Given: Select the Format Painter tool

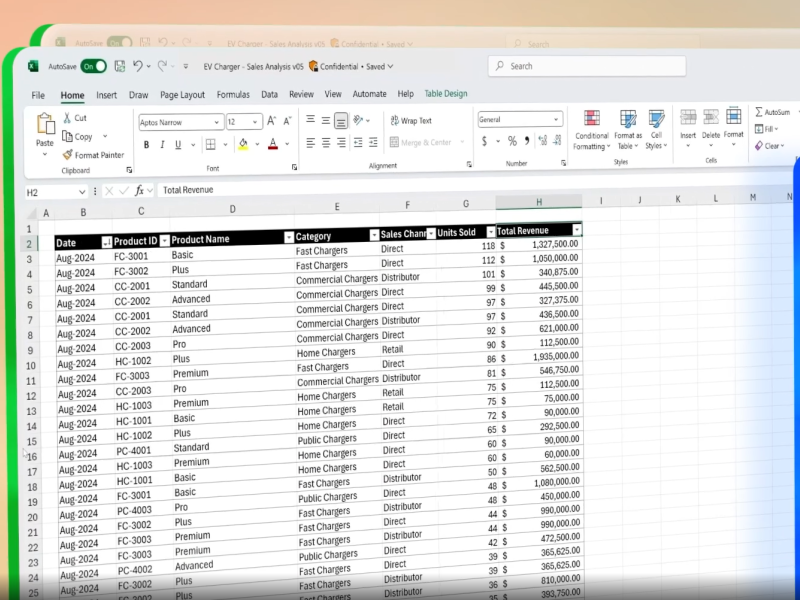Looking at the screenshot, I should pyautogui.click(x=93, y=154).
